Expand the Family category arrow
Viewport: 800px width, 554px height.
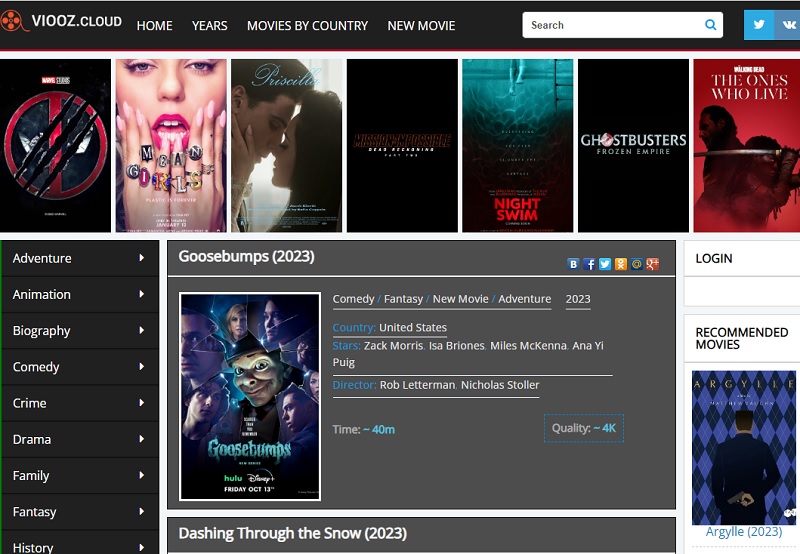coord(141,475)
